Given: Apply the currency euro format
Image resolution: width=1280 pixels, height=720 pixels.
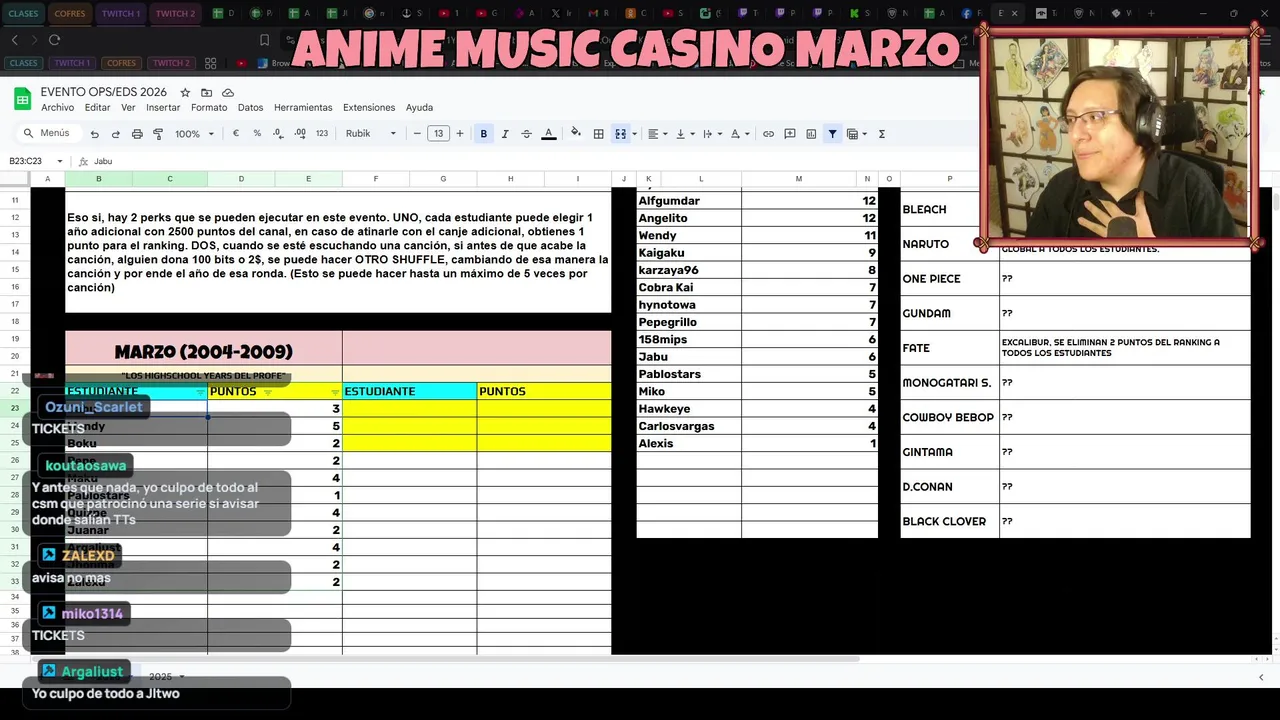Looking at the screenshot, I should point(236,134).
